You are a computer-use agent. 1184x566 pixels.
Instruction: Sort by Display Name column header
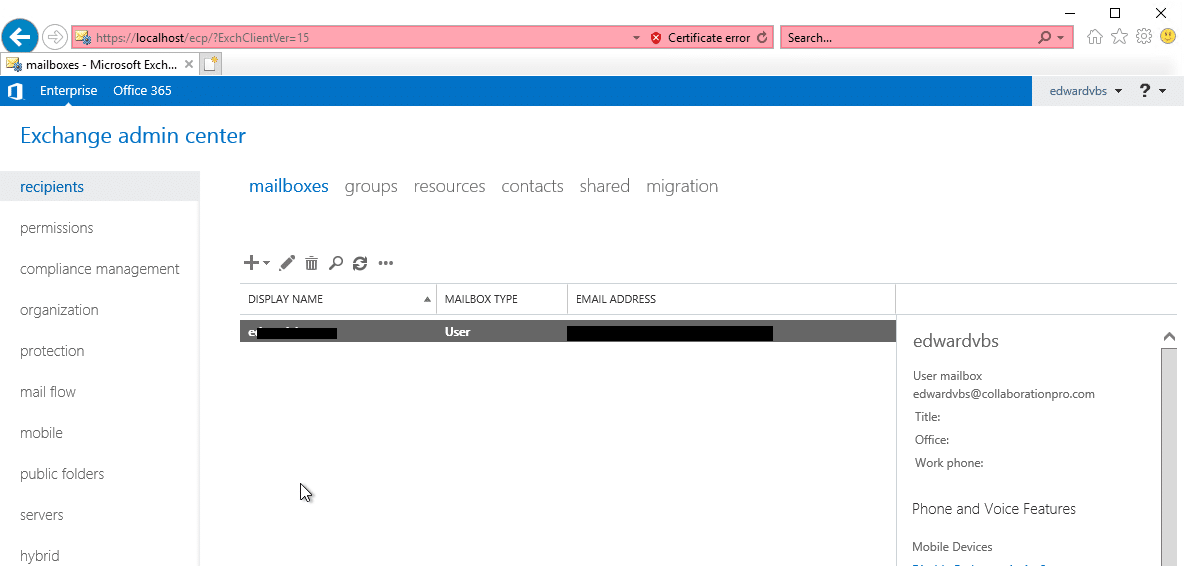click(286, 299)
